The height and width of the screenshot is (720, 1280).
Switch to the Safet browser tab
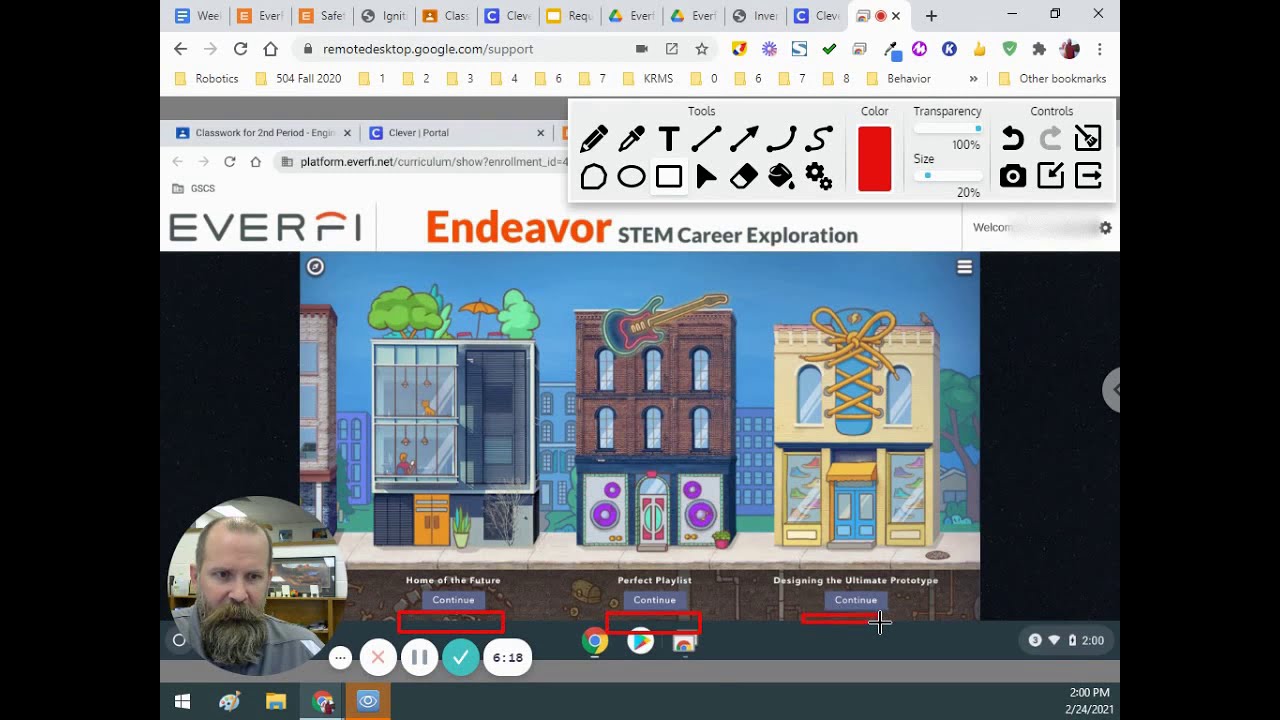click(320, 15)
